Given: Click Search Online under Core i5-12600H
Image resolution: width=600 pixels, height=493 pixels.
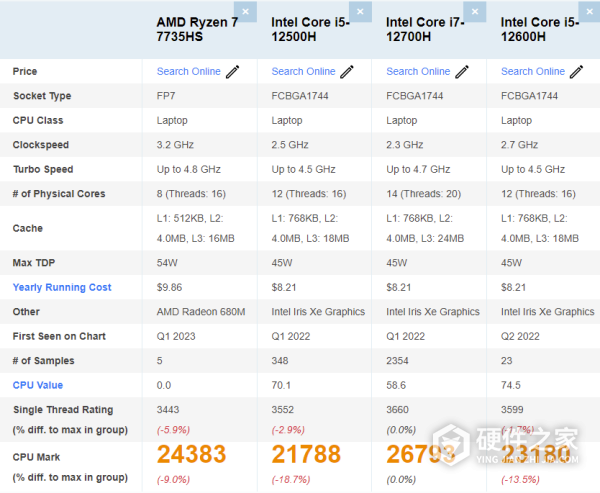Looking at the screenshot, I should point(532,72).
